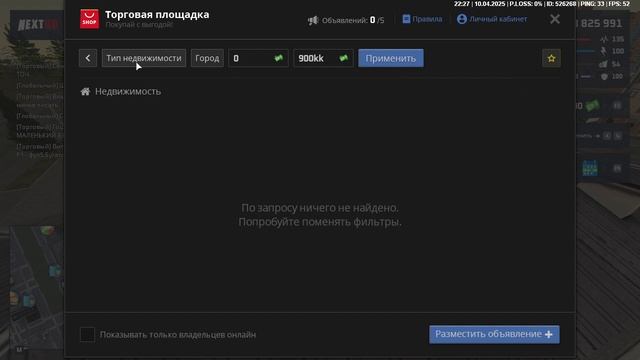The height and width of the screenshot is (360, 640).
Task: Click the Недвижимость home icon
Action: pos(85,91)
